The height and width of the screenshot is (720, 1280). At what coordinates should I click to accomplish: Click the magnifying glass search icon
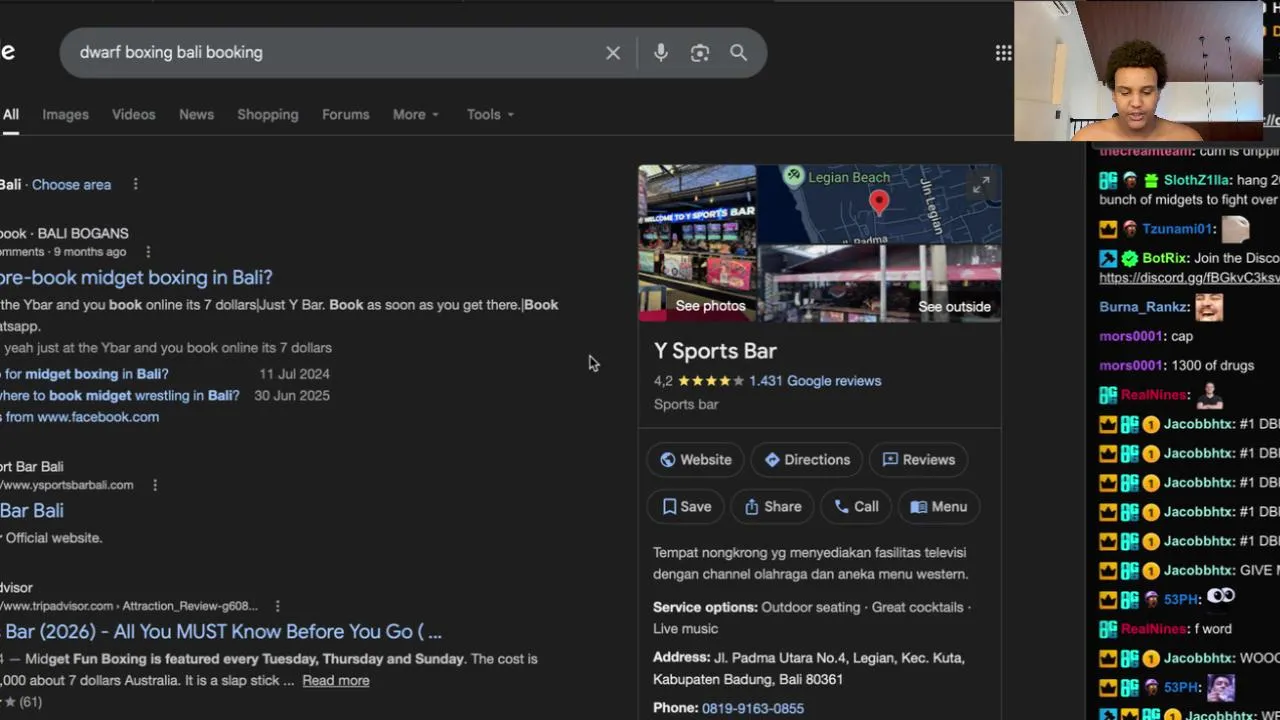tap(738, 53)
